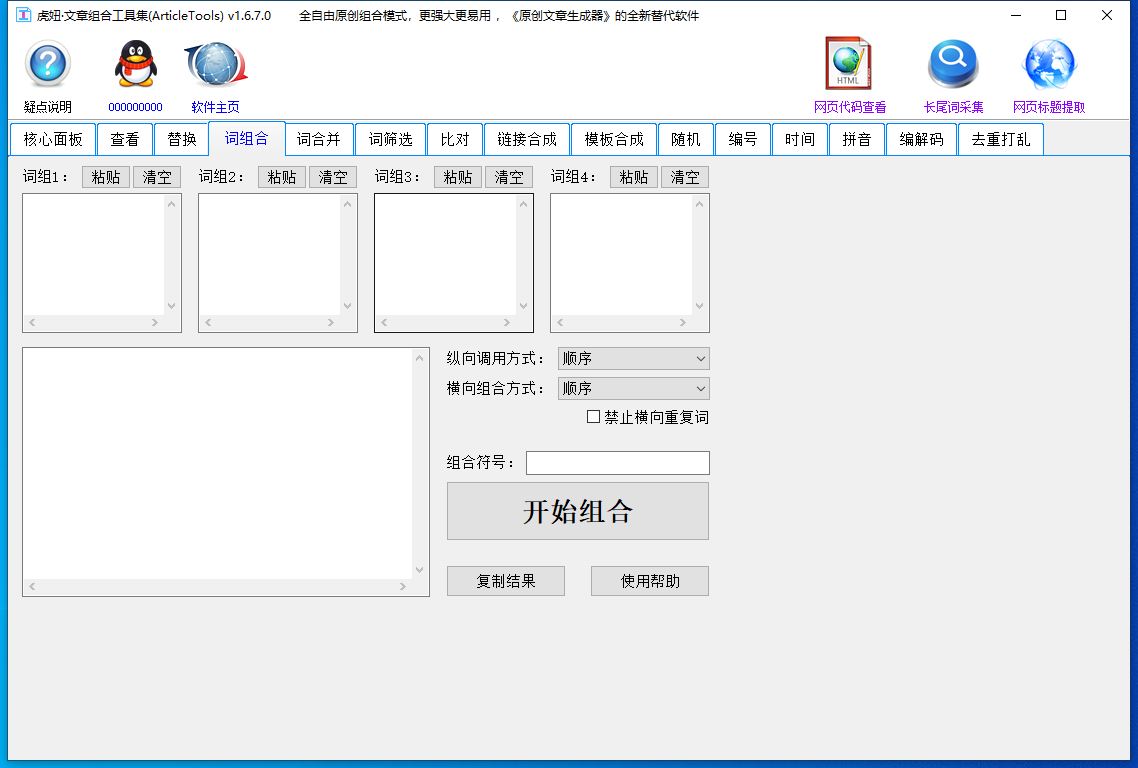Click the 词组3 box scroll-left arrow
The height and width of the screenshot is (768, 1138).
pos(385,322)
